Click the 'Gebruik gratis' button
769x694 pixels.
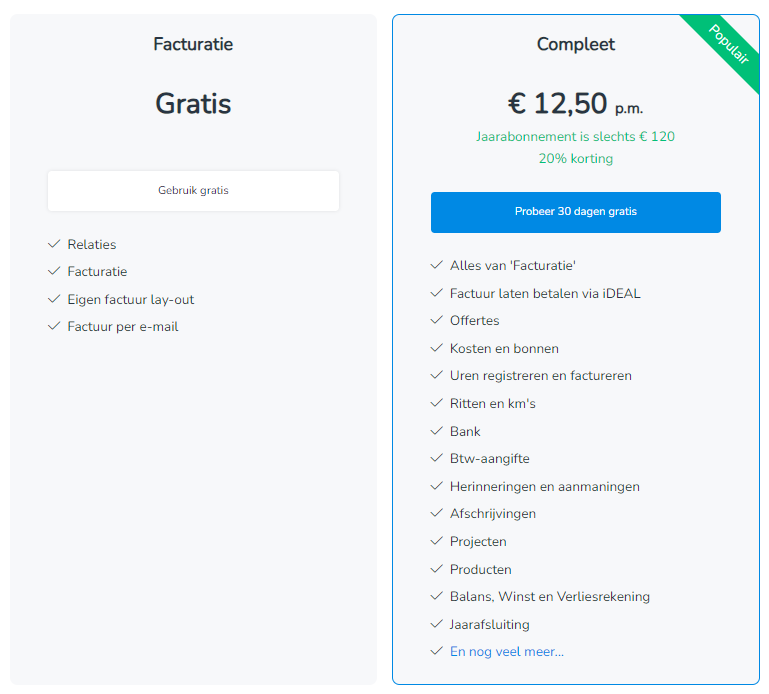pos(193,190)
